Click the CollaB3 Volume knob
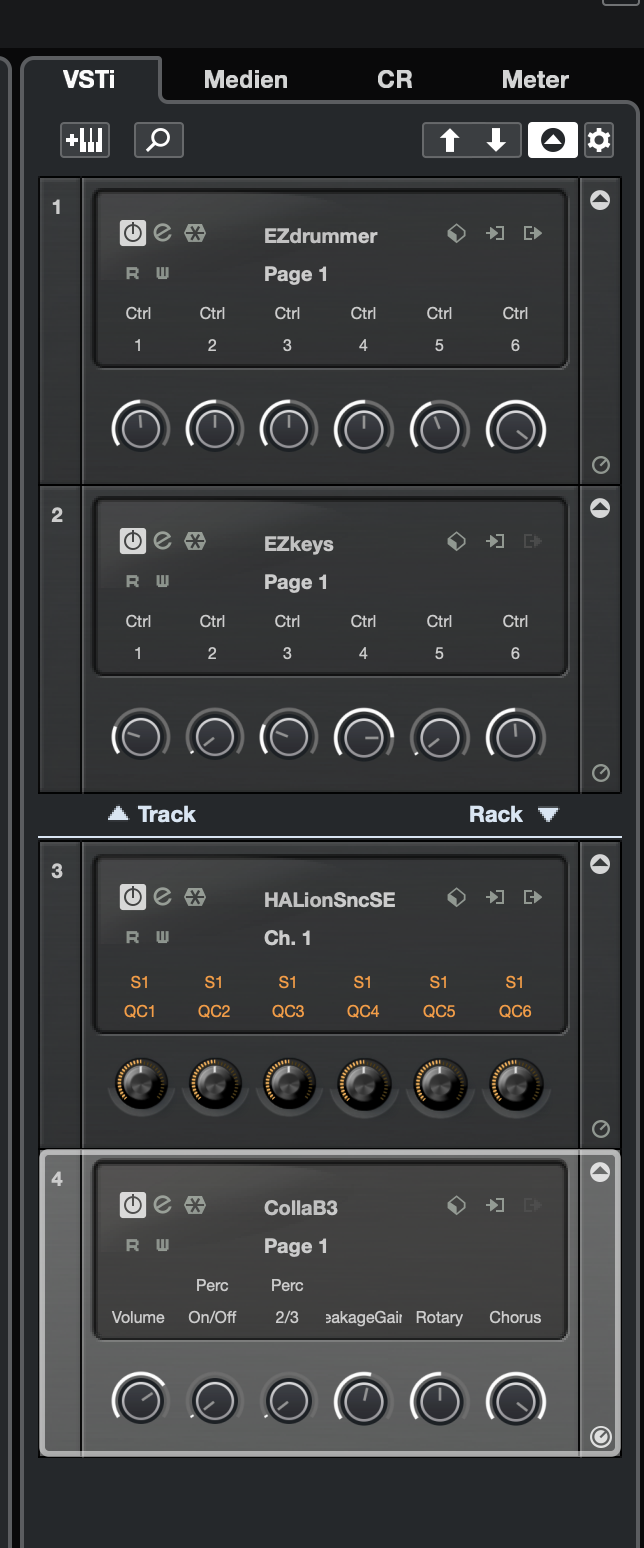Screen dimensions: 644x1548 [138, 1400]
